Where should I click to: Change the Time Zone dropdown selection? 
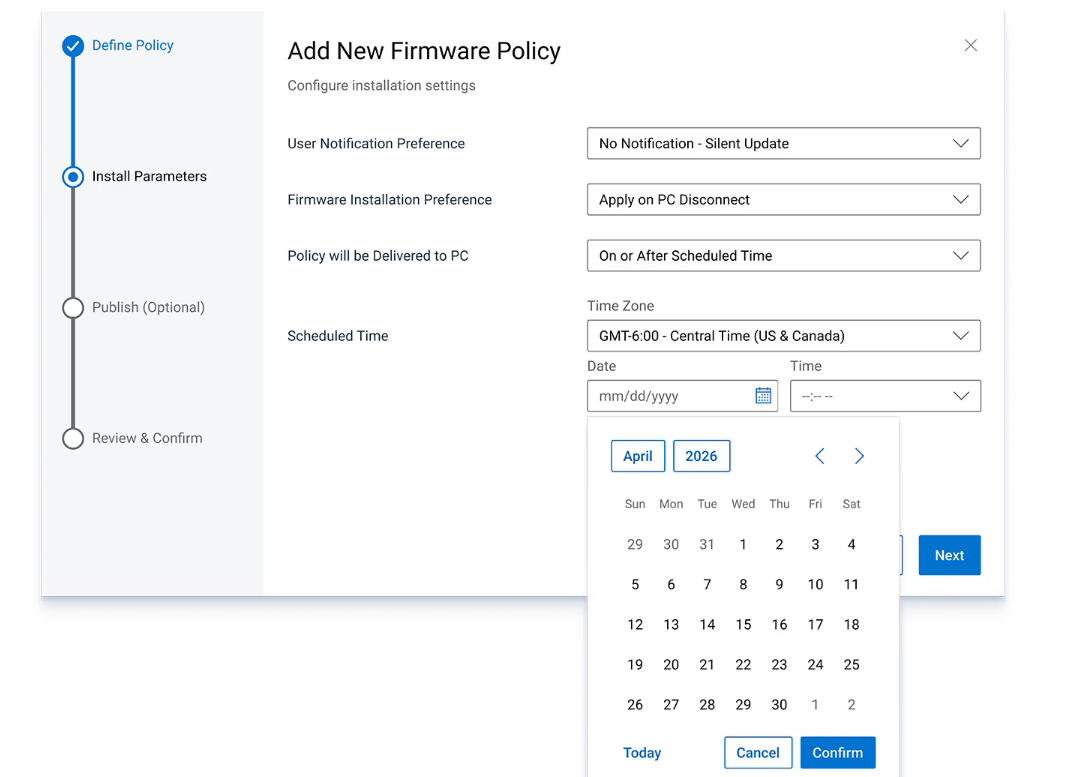[x=783, y=336]
